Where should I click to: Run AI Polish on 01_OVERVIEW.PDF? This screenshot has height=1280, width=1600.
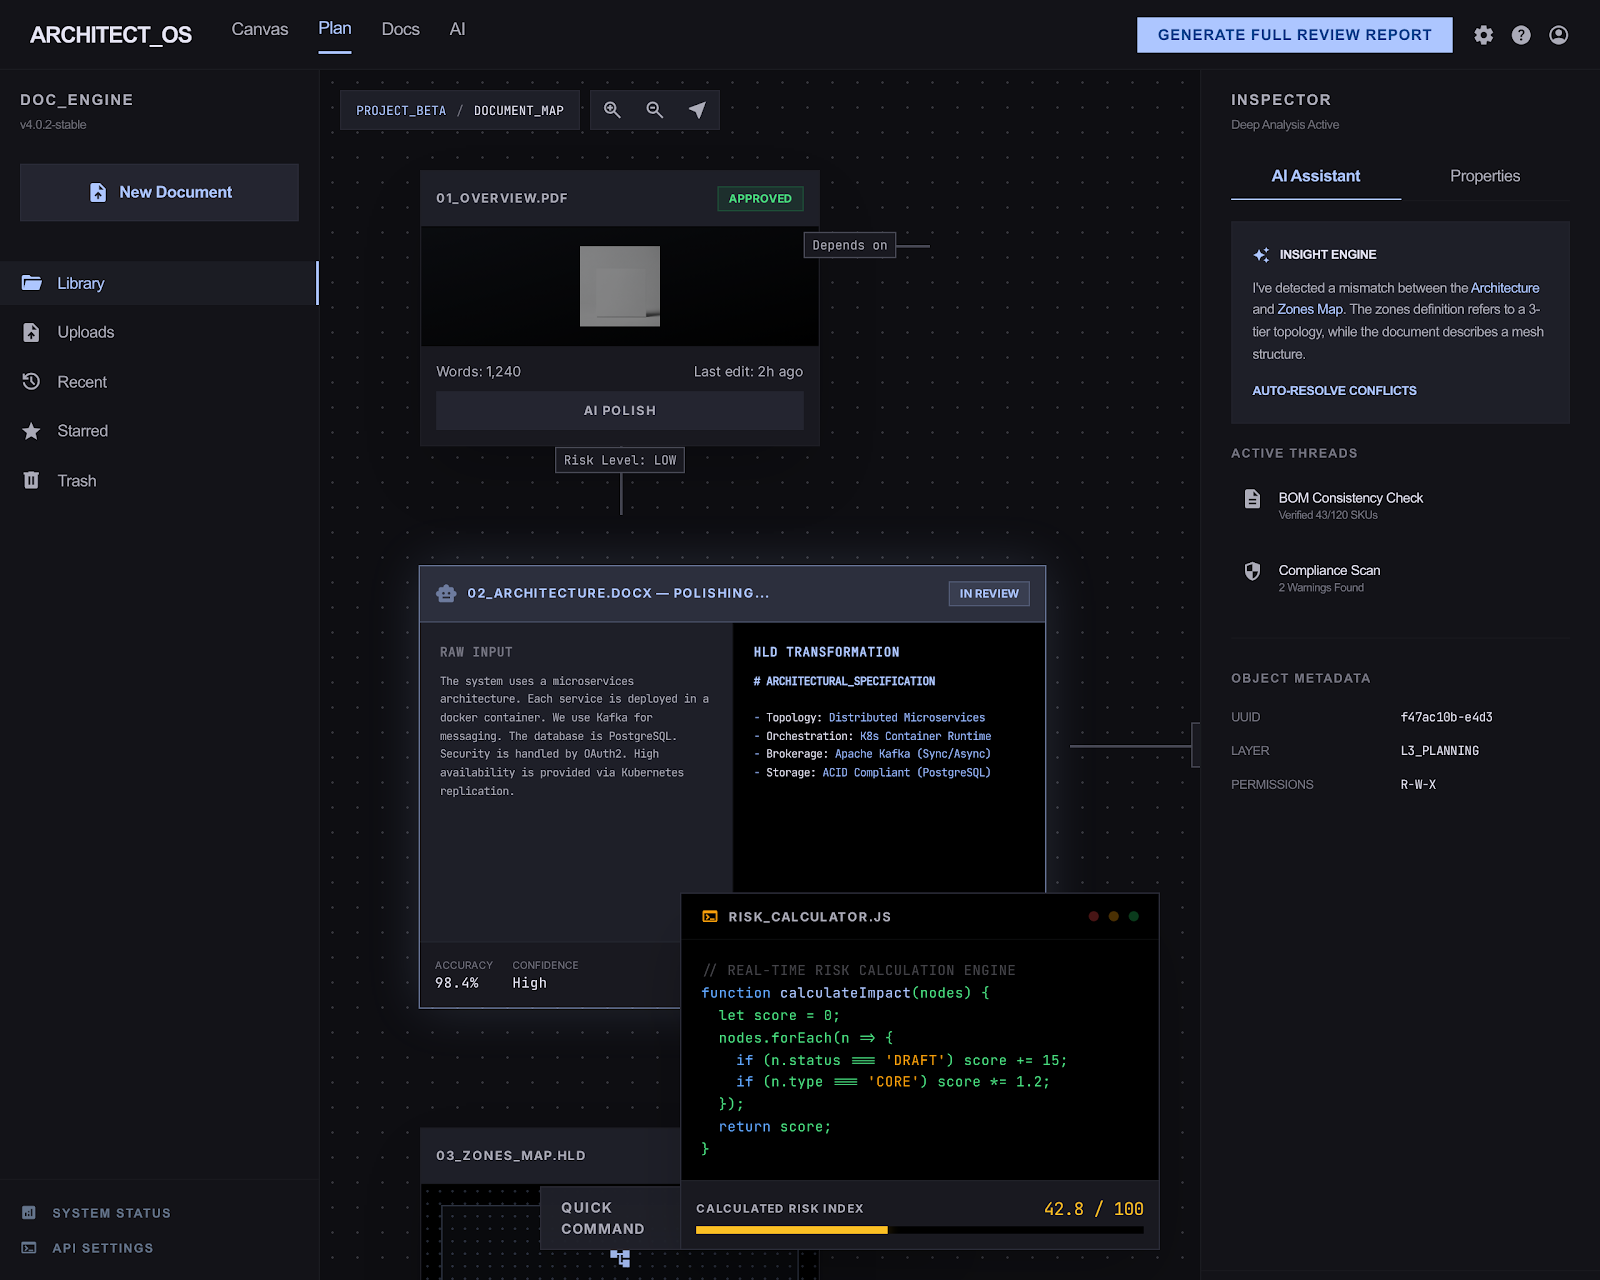tap(619, 410)
